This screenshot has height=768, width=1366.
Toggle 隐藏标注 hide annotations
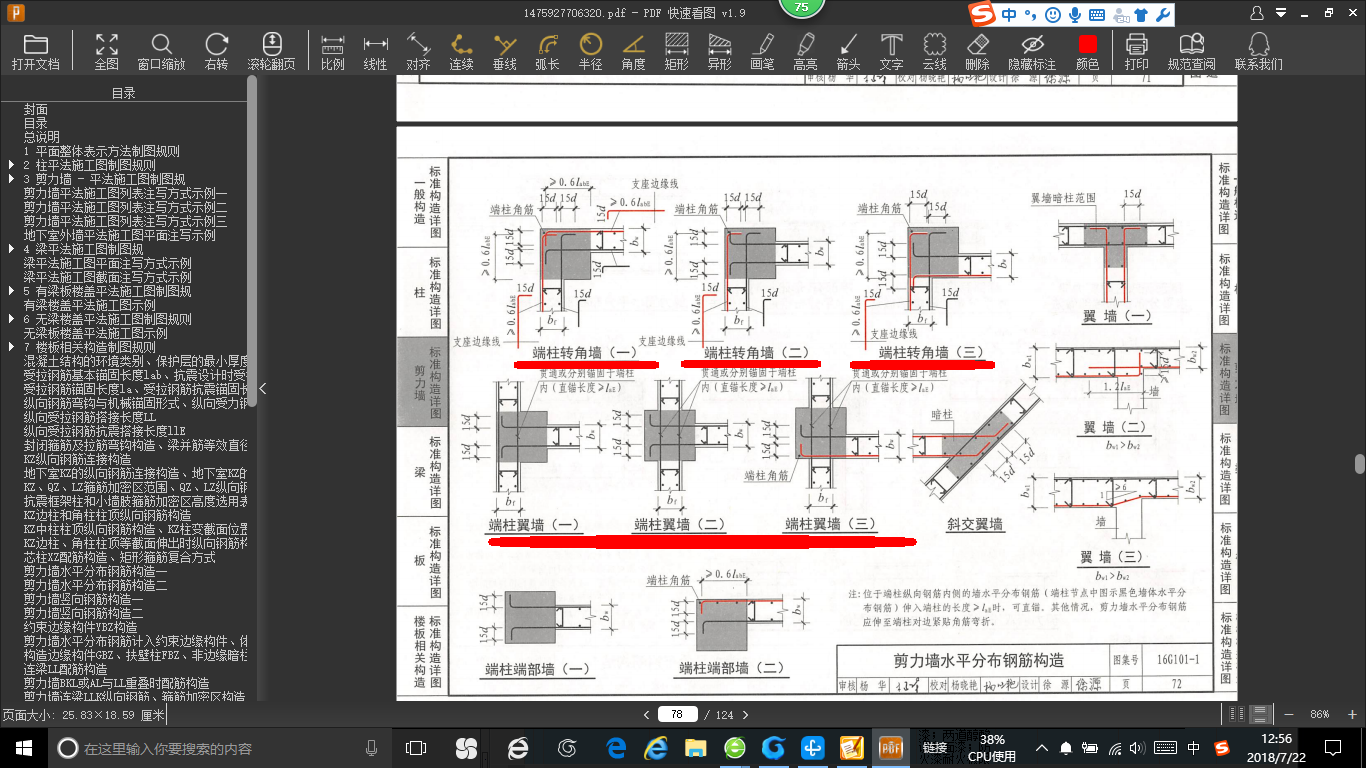click(x=1033, y=51)
